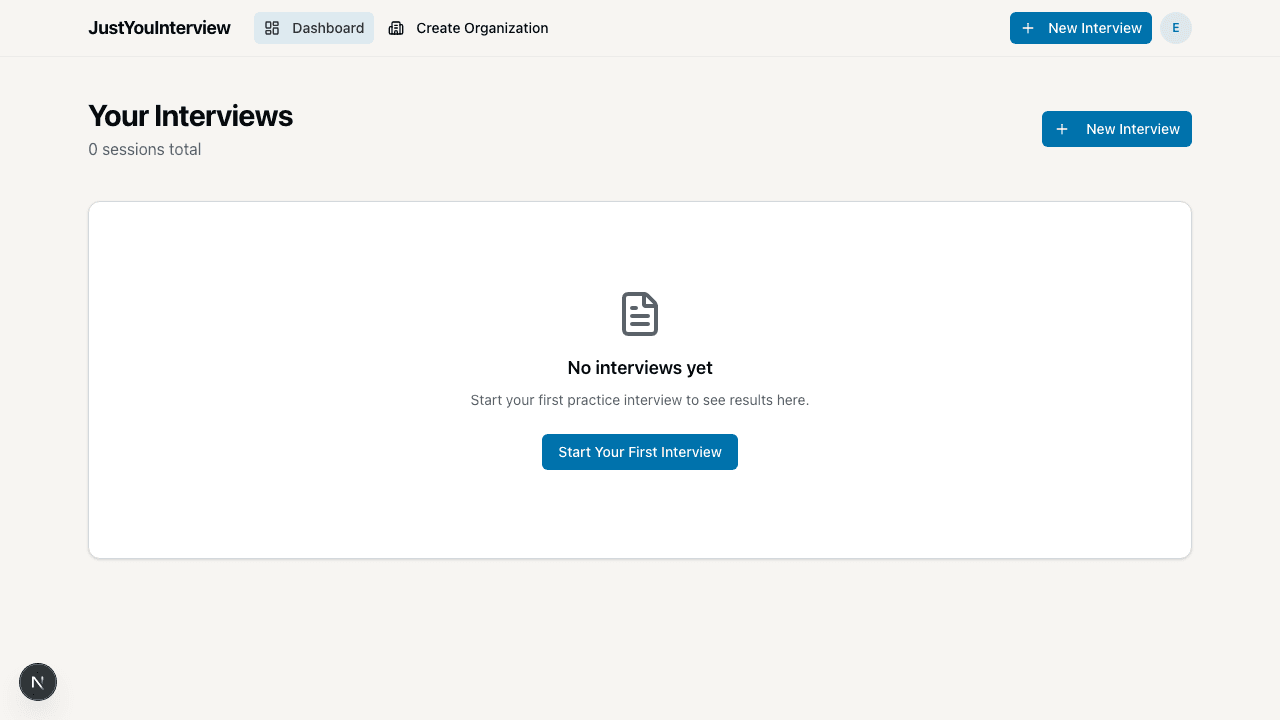1280x720 pixels.
Task: Click the JustYouInterview logo
Action: (x=159, y=28)
